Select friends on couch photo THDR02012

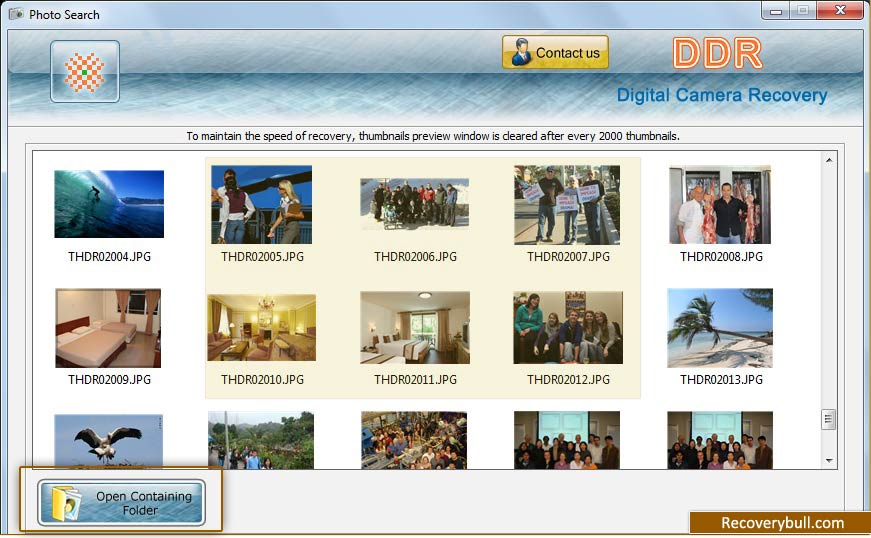tap(568, 328)
